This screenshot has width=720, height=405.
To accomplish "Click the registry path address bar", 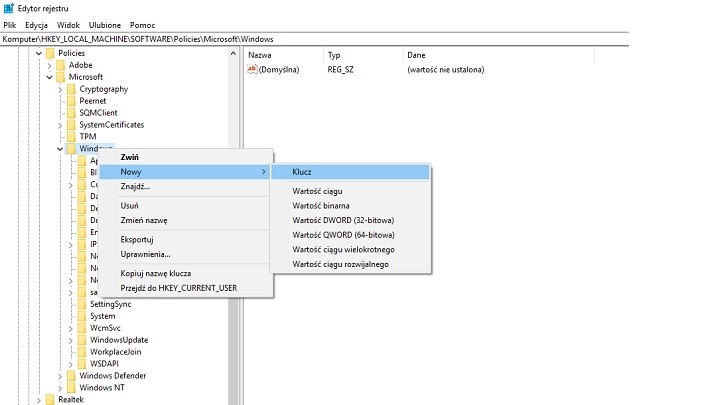I will point(315,39).
